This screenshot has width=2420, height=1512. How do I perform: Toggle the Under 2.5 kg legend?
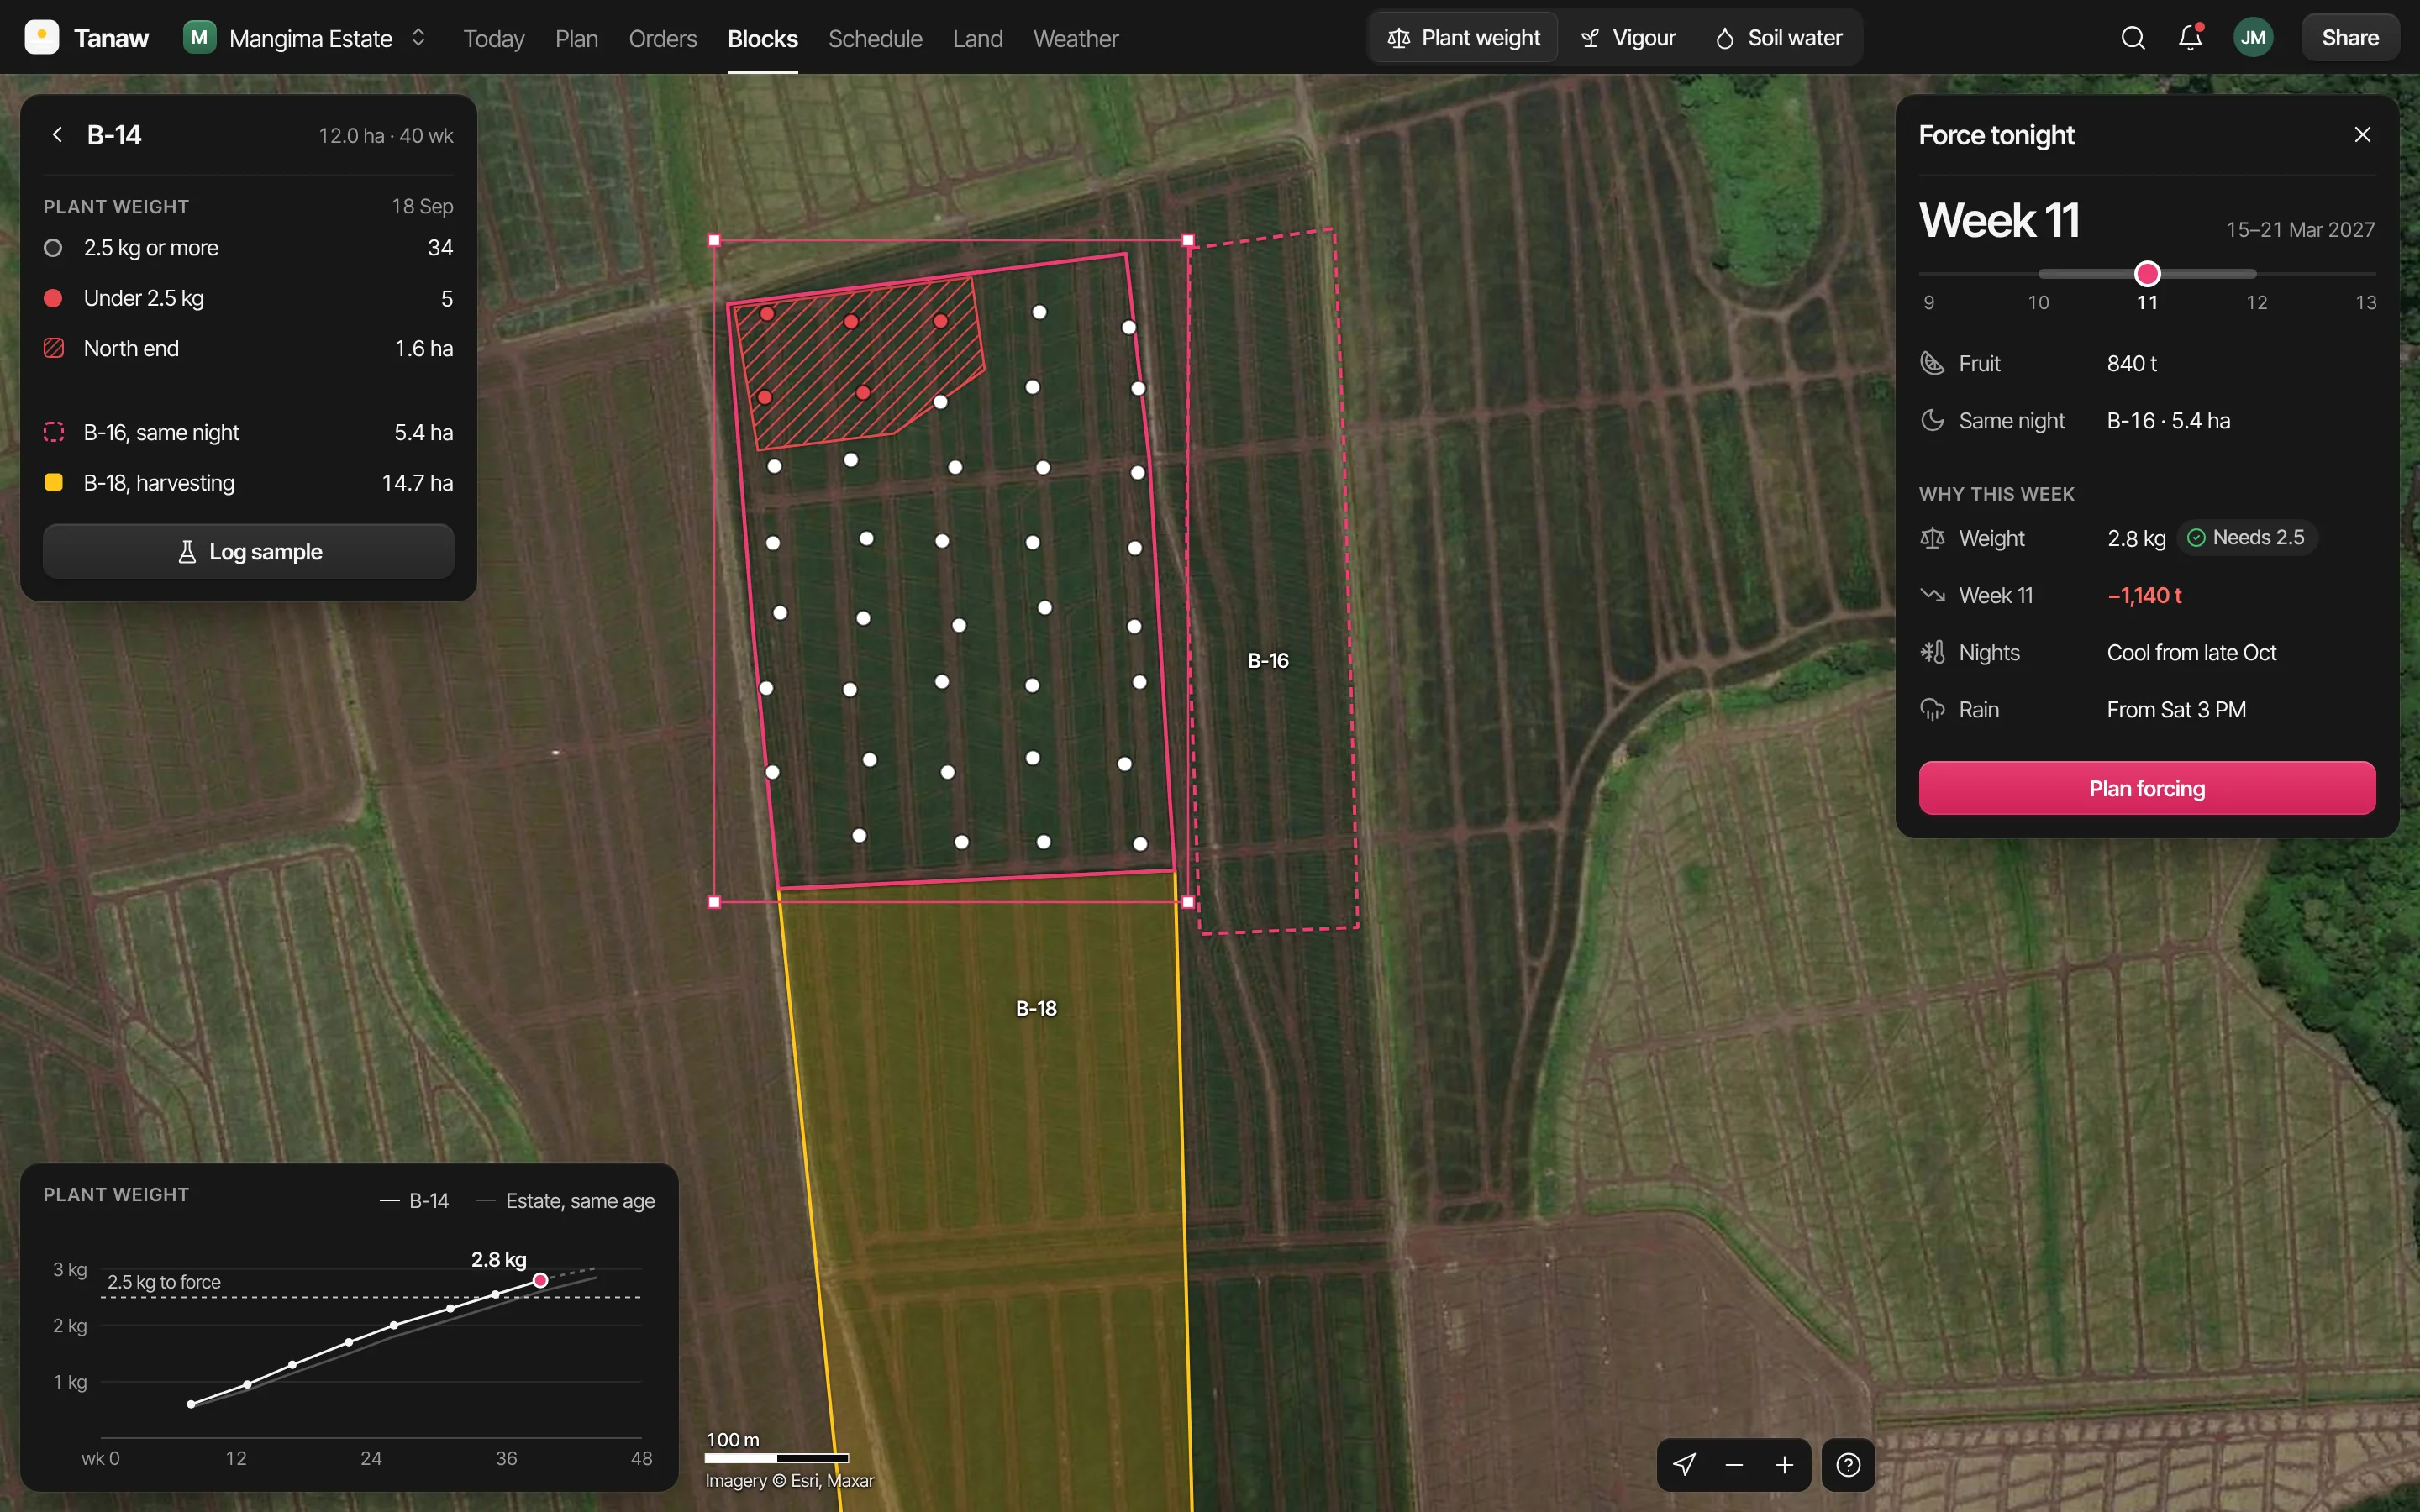pos(248,298)
